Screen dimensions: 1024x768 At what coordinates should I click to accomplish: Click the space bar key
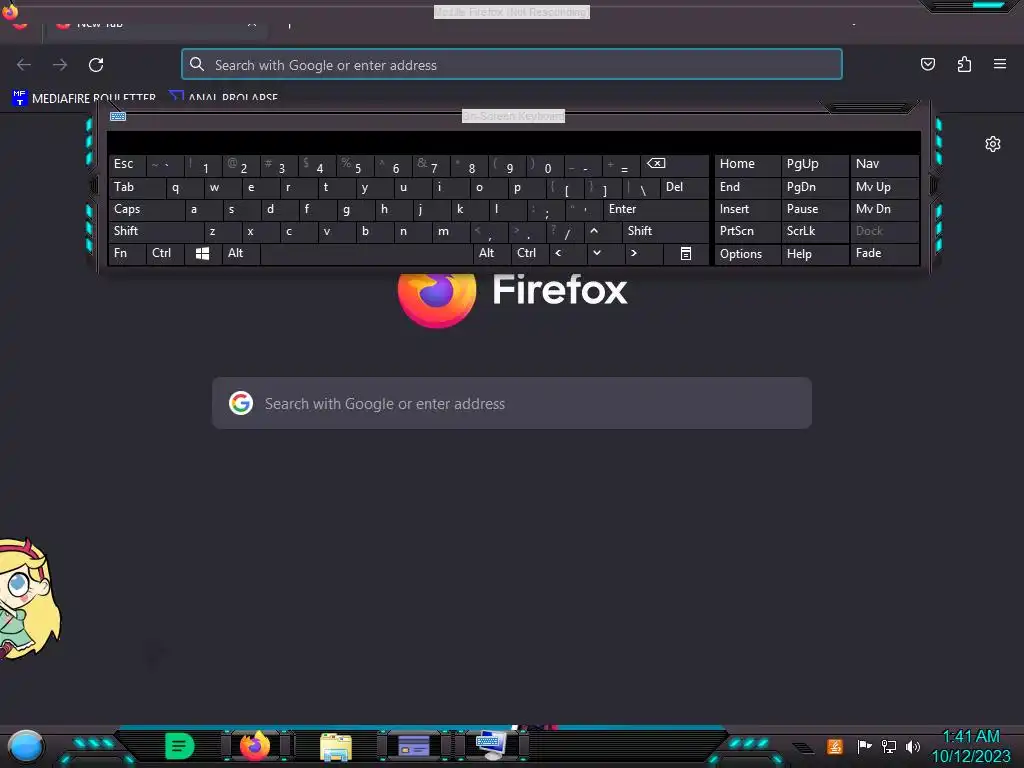coord(366,253)
